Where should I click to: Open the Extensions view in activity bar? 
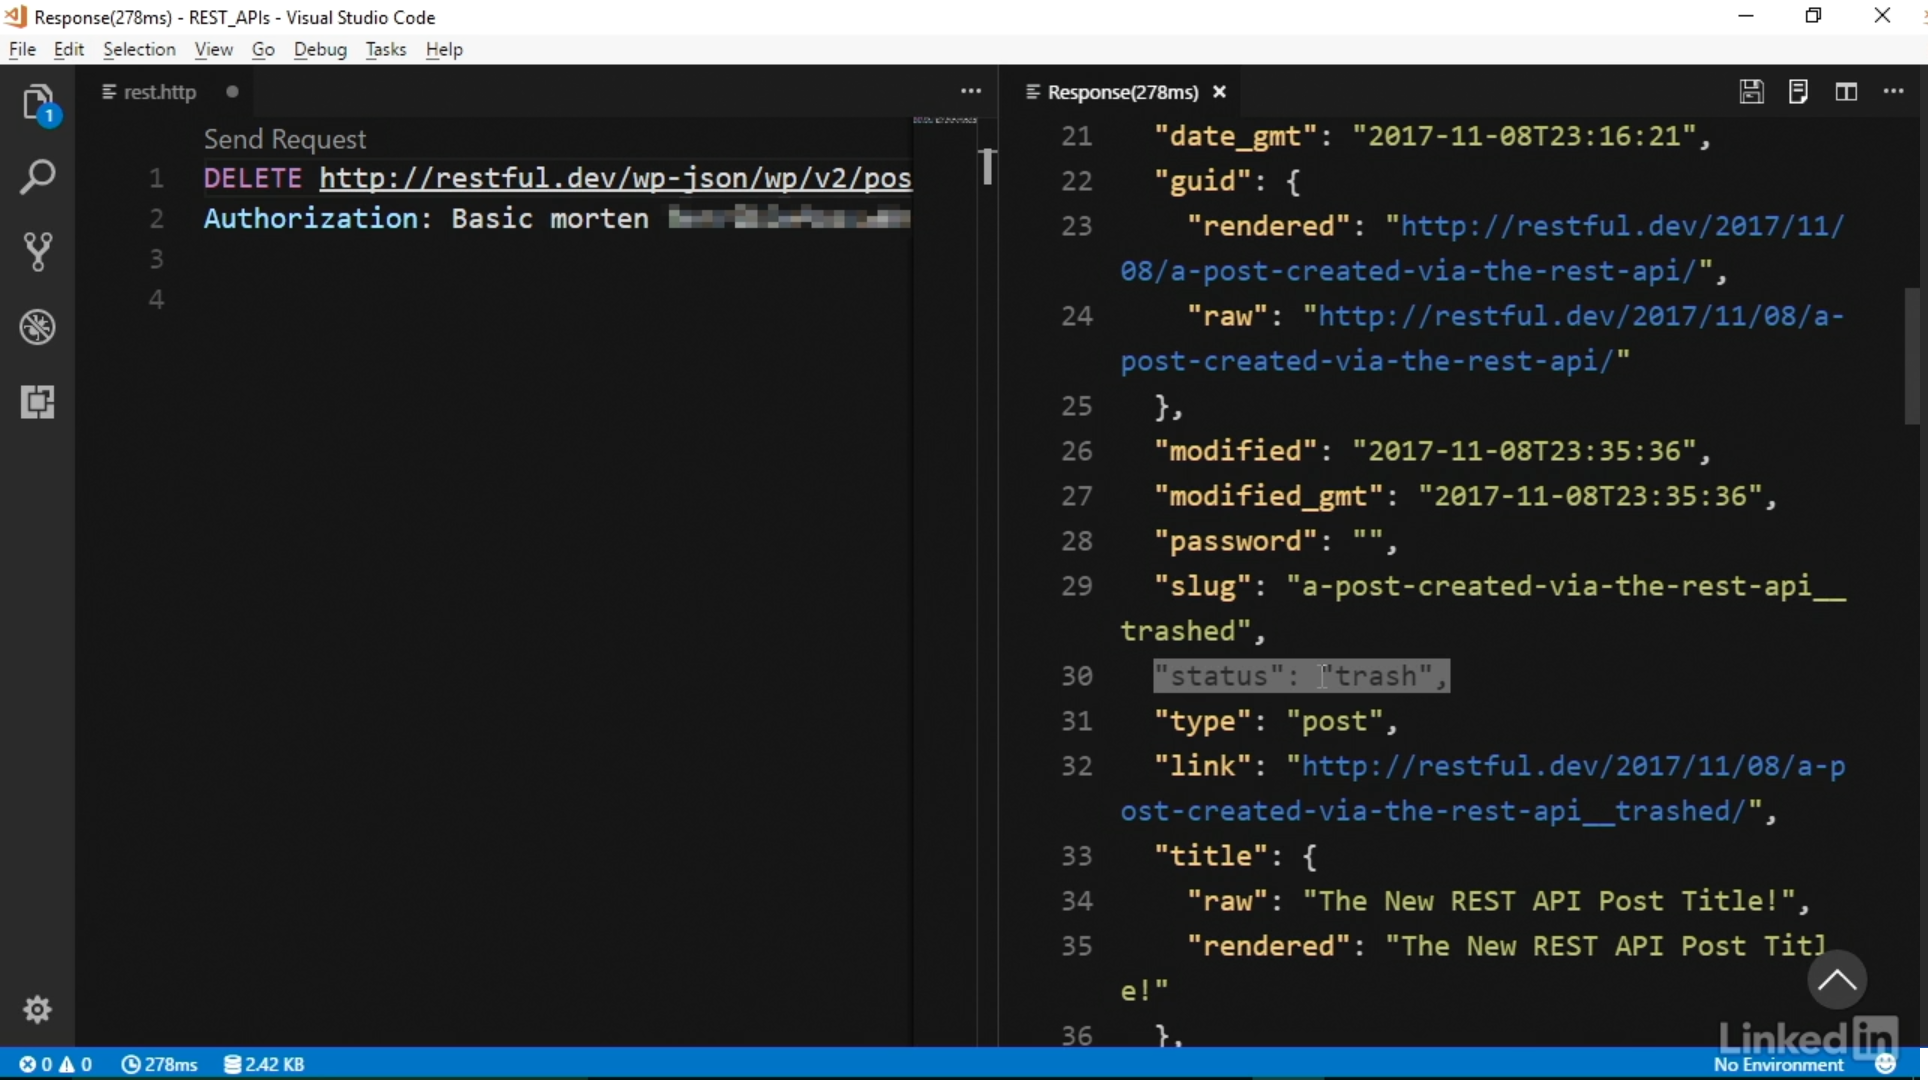pos(38,402)
